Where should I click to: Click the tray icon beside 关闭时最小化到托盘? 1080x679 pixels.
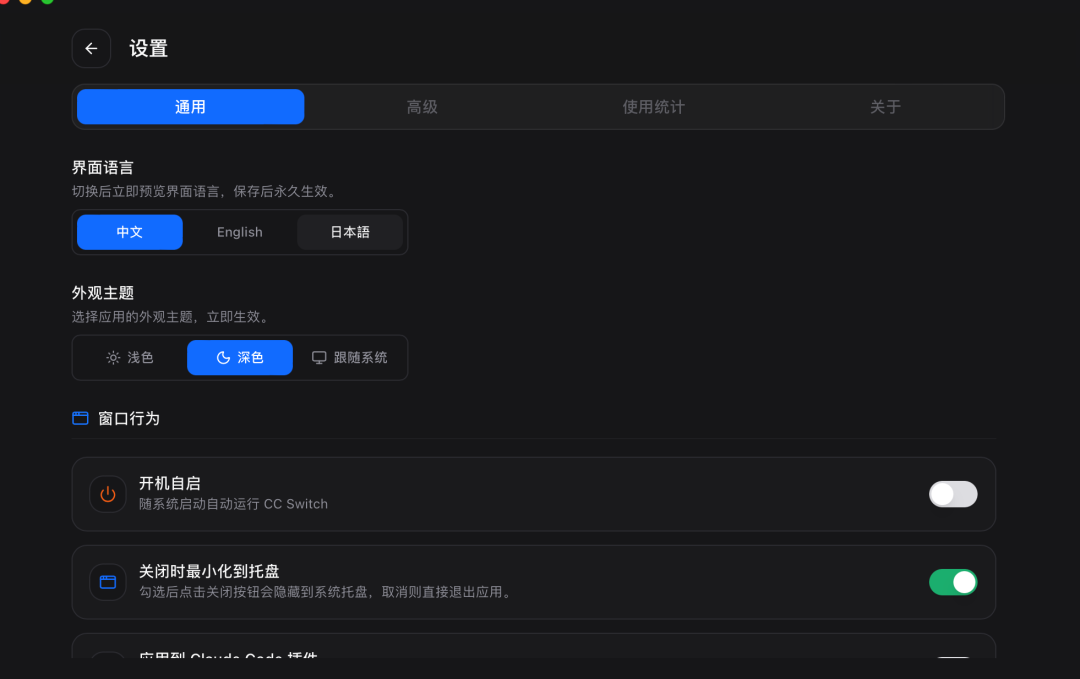coord(107,581)
